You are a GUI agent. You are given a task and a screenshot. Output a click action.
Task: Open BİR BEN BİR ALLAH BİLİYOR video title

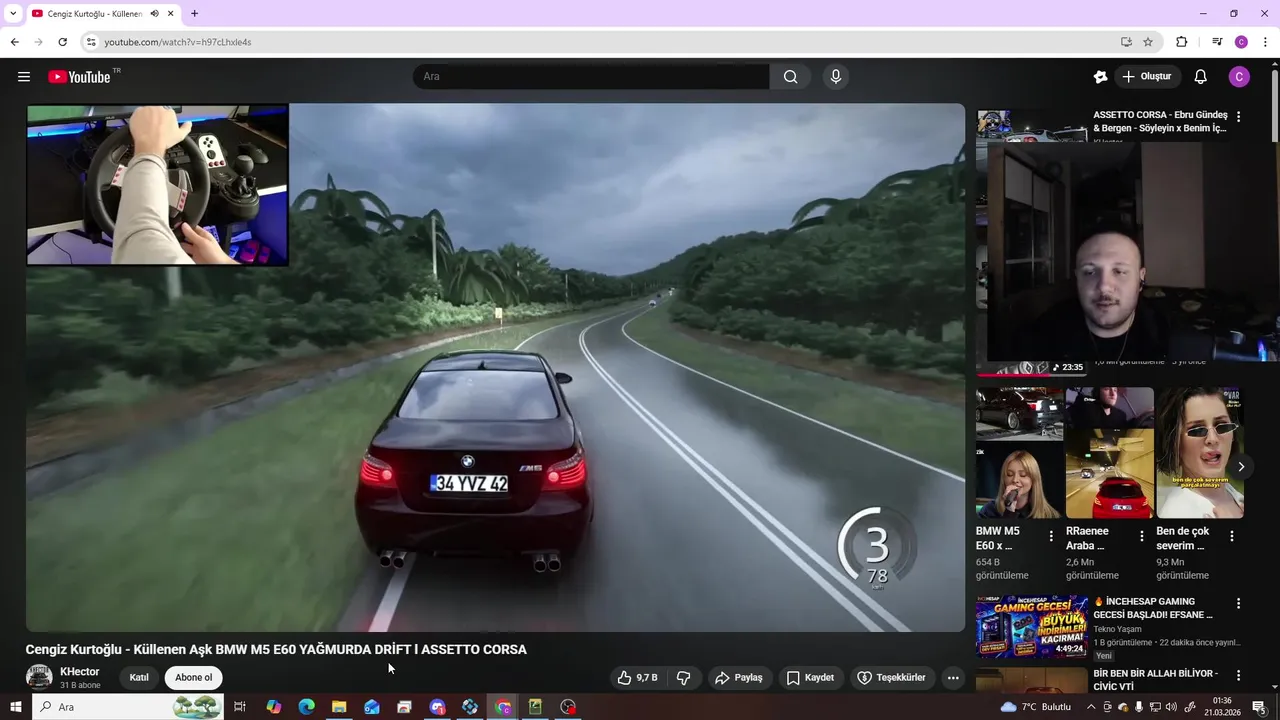(1155, 680)
